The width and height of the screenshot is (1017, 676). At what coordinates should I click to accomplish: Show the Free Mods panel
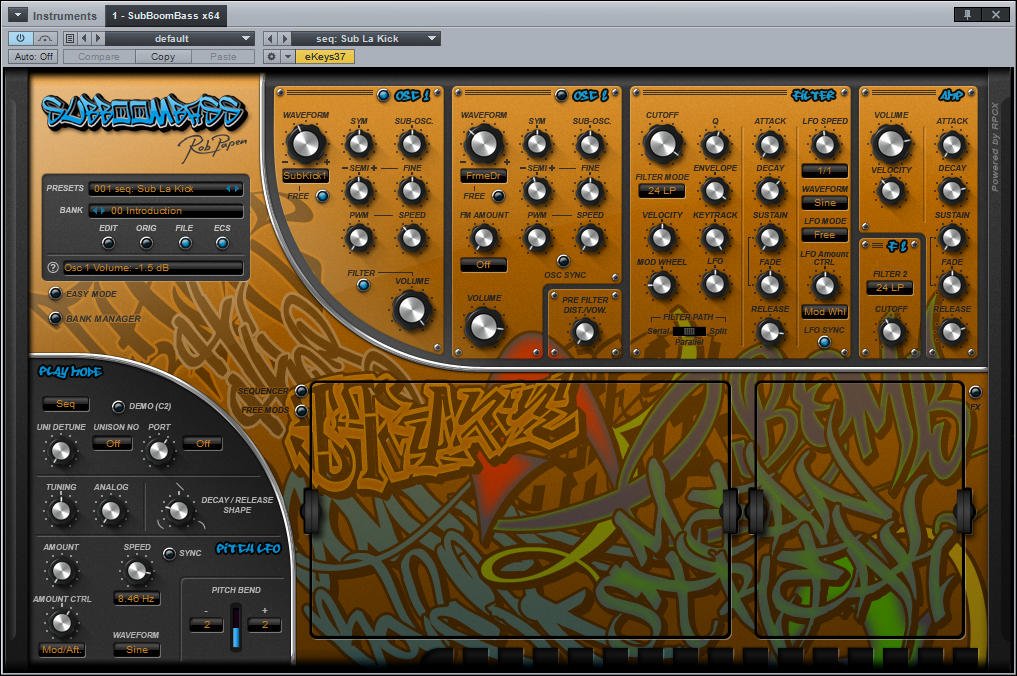(301, 410)
